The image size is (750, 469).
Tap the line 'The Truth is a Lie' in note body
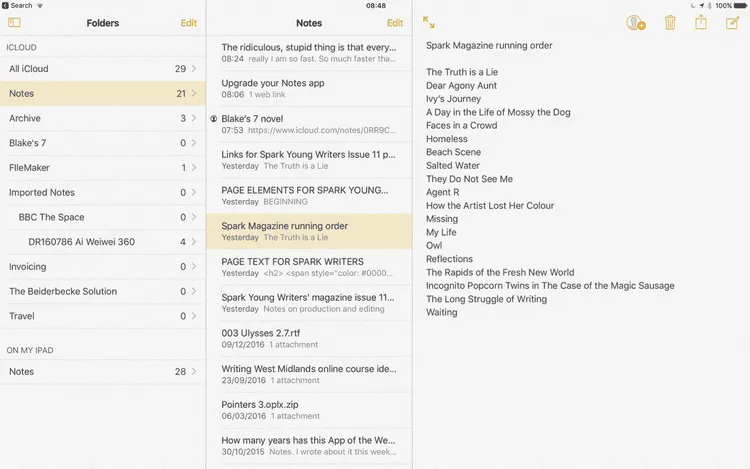pyautogui.click(x=462, y=72)
